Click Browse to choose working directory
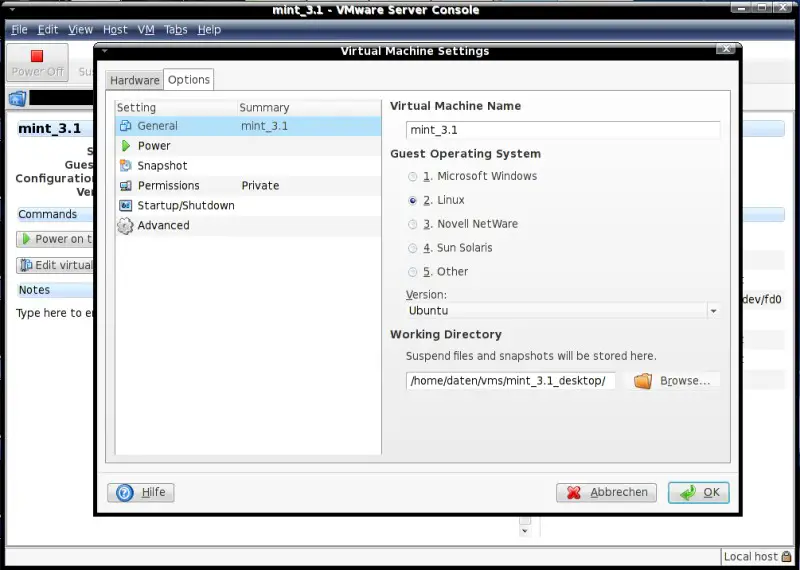This screenshot has width=800, height=570. (674, 381)
